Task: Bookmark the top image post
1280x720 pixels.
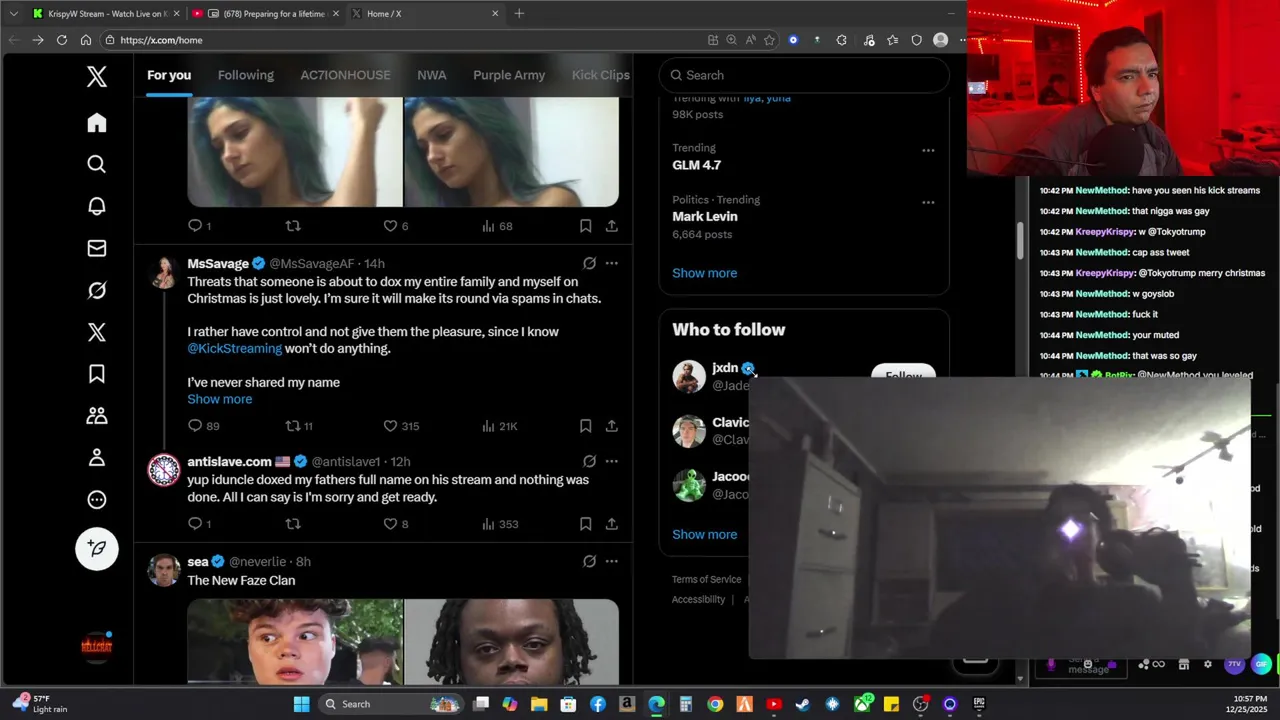Action: pyautogui.click(x=585, y=226)
